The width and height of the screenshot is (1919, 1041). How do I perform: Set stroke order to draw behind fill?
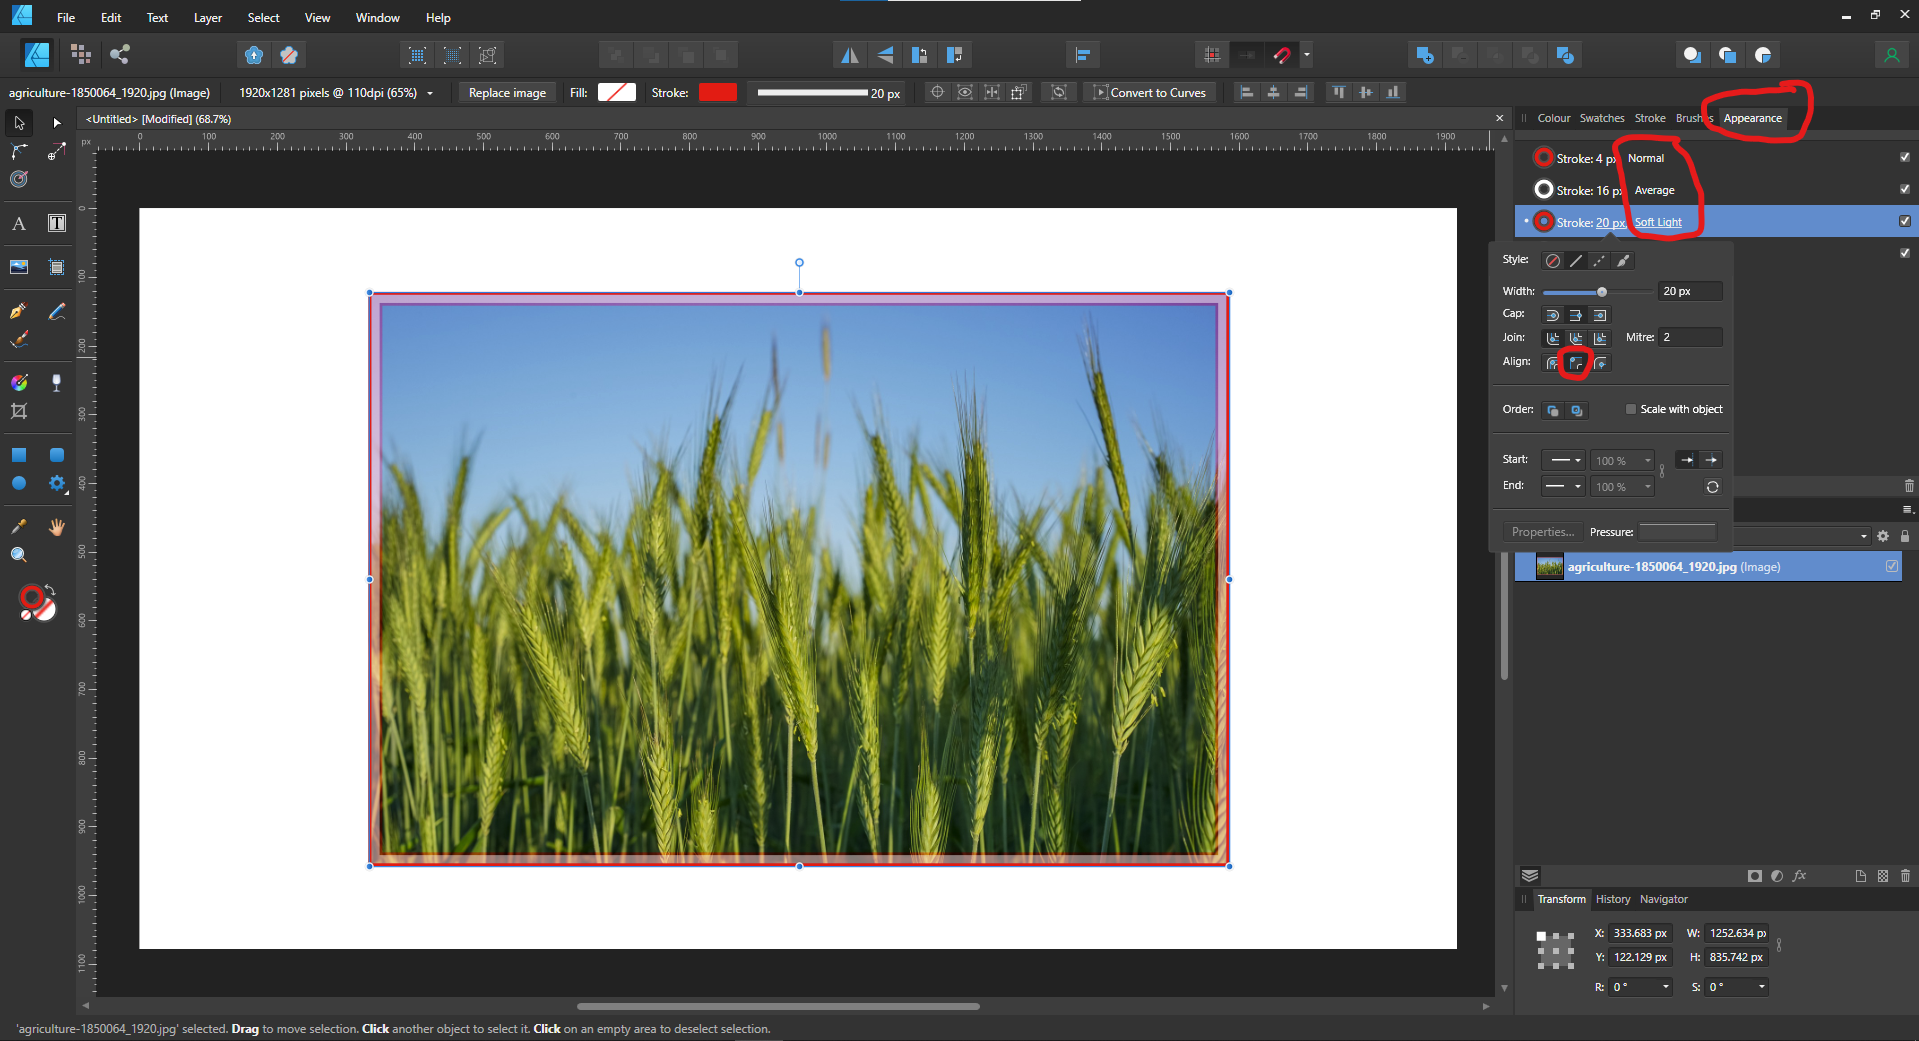1553,411
